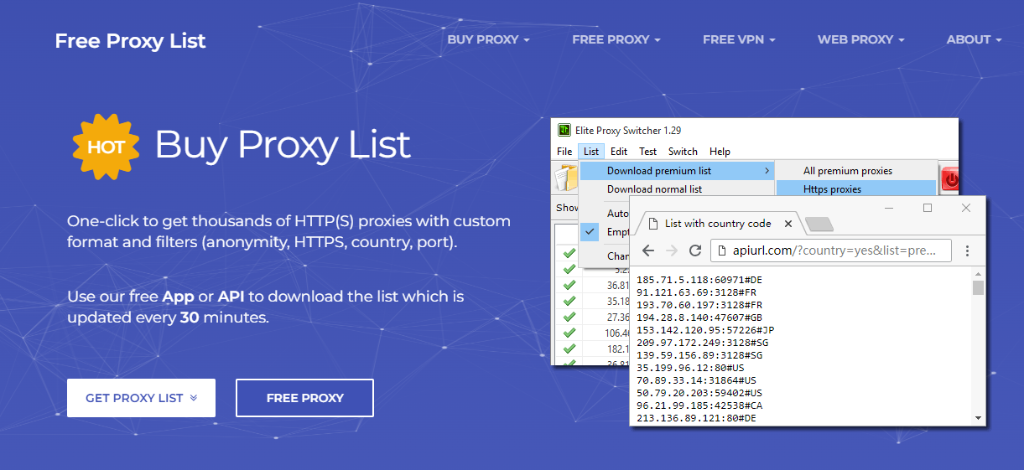Open the Help menu in Proxy Switcher
This screenshot has height=470, width=1024.
(x=720, y=151)
